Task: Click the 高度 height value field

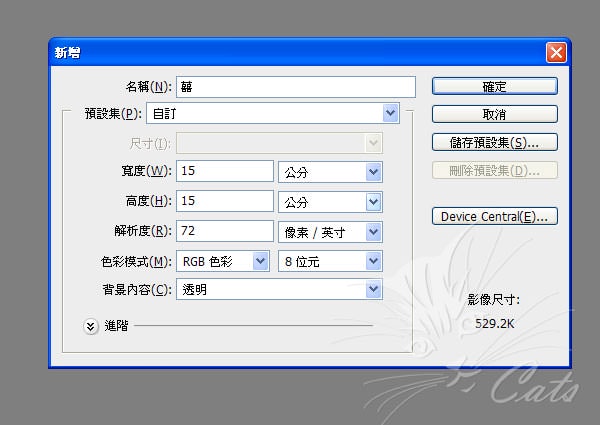Action: point(225,202)
